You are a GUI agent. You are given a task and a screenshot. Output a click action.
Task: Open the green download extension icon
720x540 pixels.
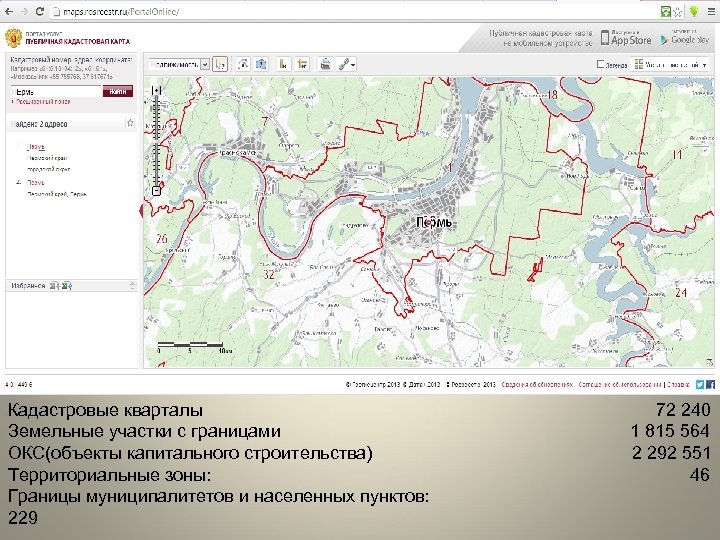coord(694,11)
